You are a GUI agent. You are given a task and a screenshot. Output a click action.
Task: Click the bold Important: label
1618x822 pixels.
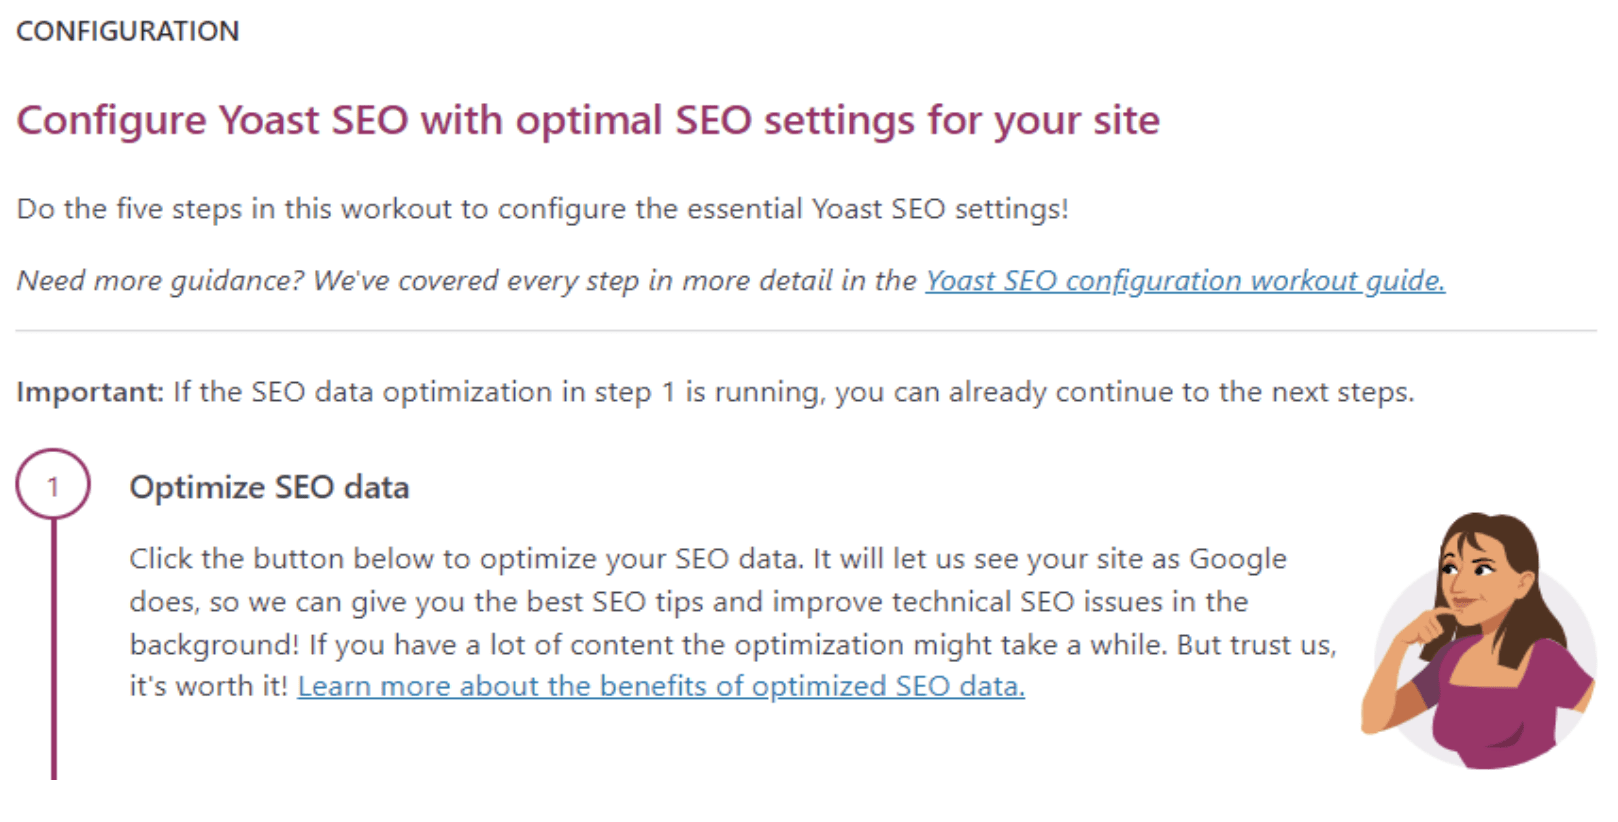click(x=90, y=392)
